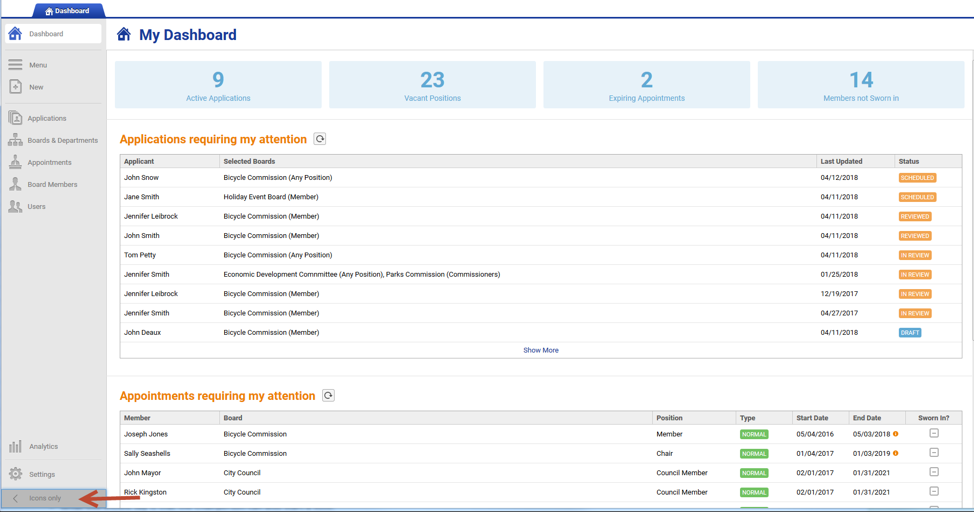Viewport: 974px width, 512px height.
Task: Open Joseph Jones appointment row
Action: pyautogui.click(x=540, y=434)
